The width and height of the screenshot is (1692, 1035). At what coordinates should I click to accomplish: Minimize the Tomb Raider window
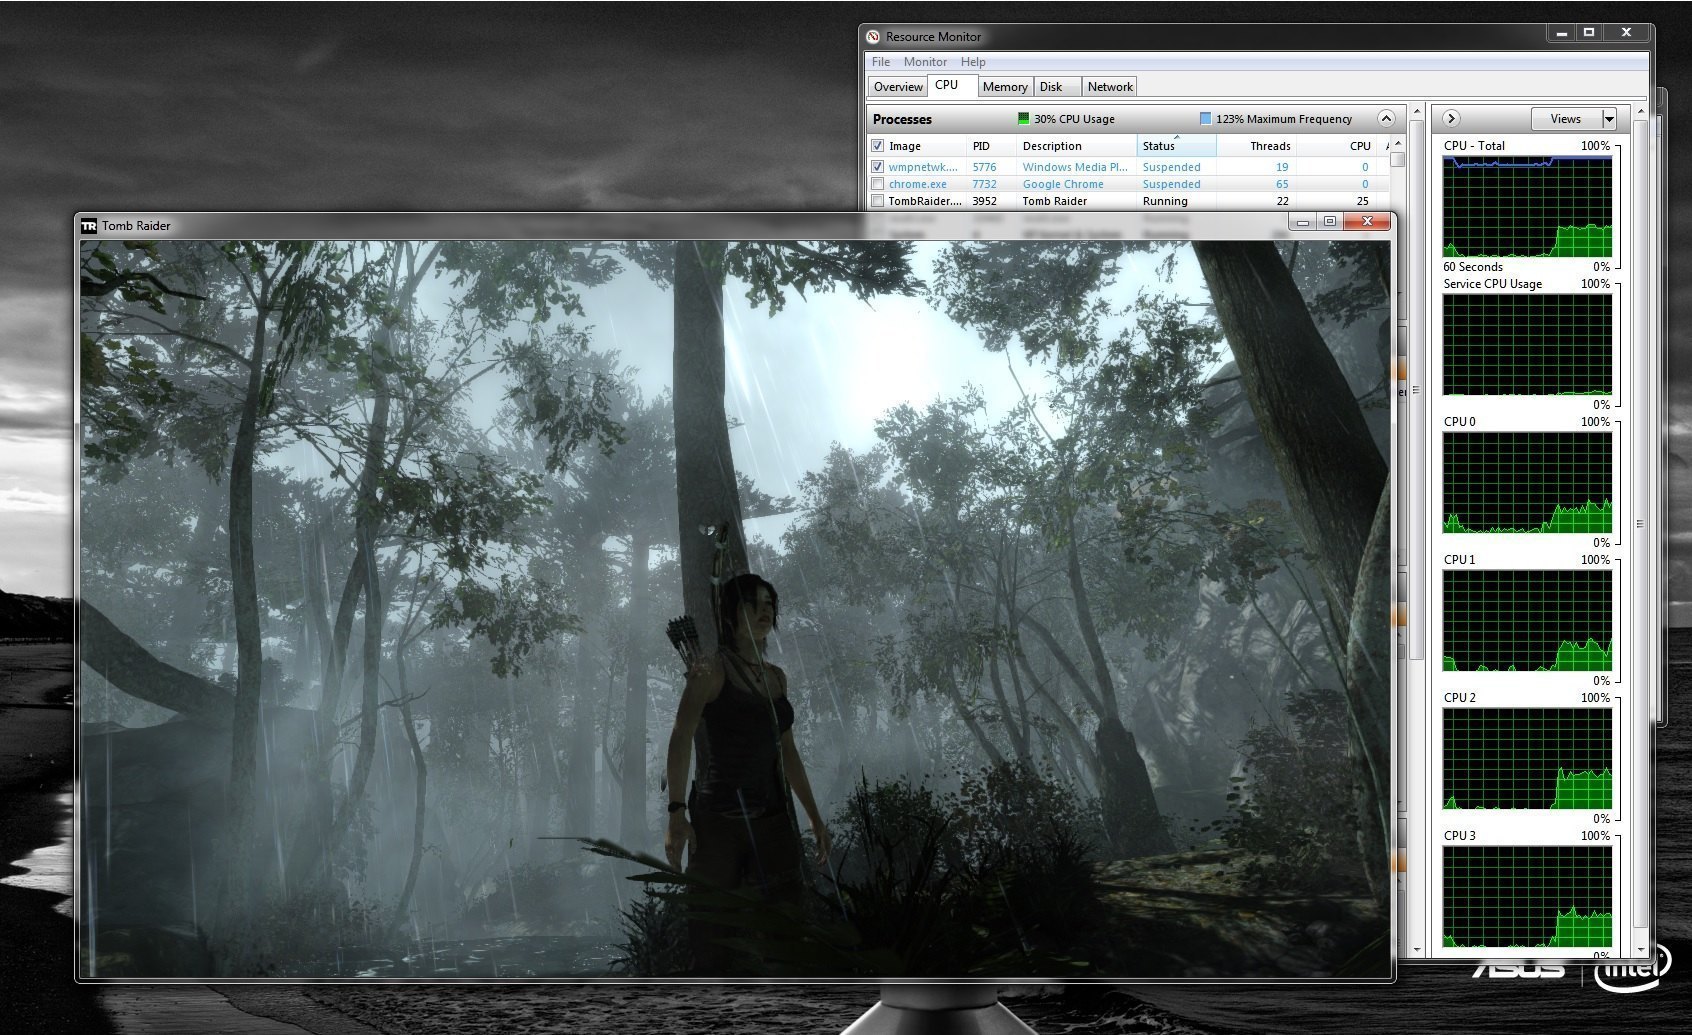click(x=1302, y=222)
